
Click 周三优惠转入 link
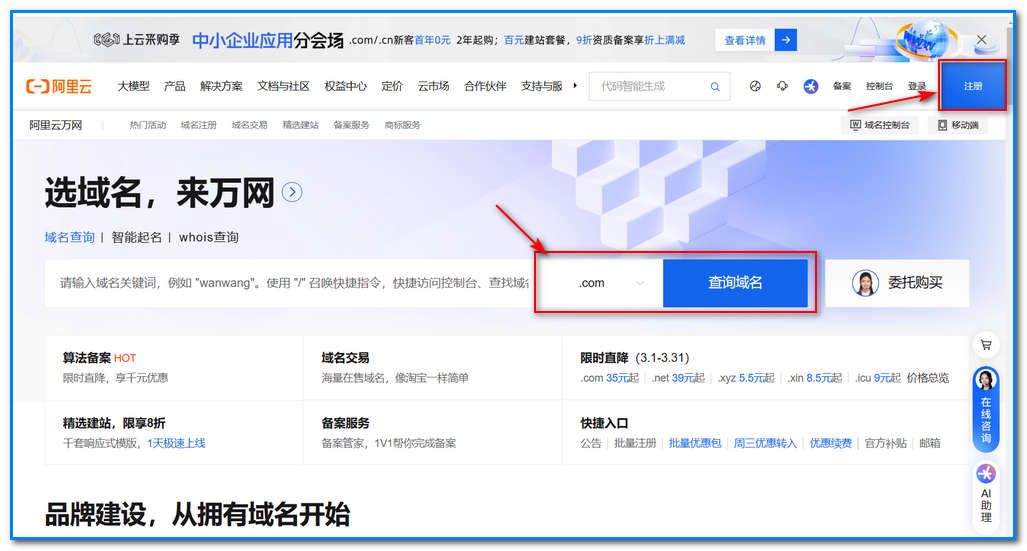tap(765, 444)
